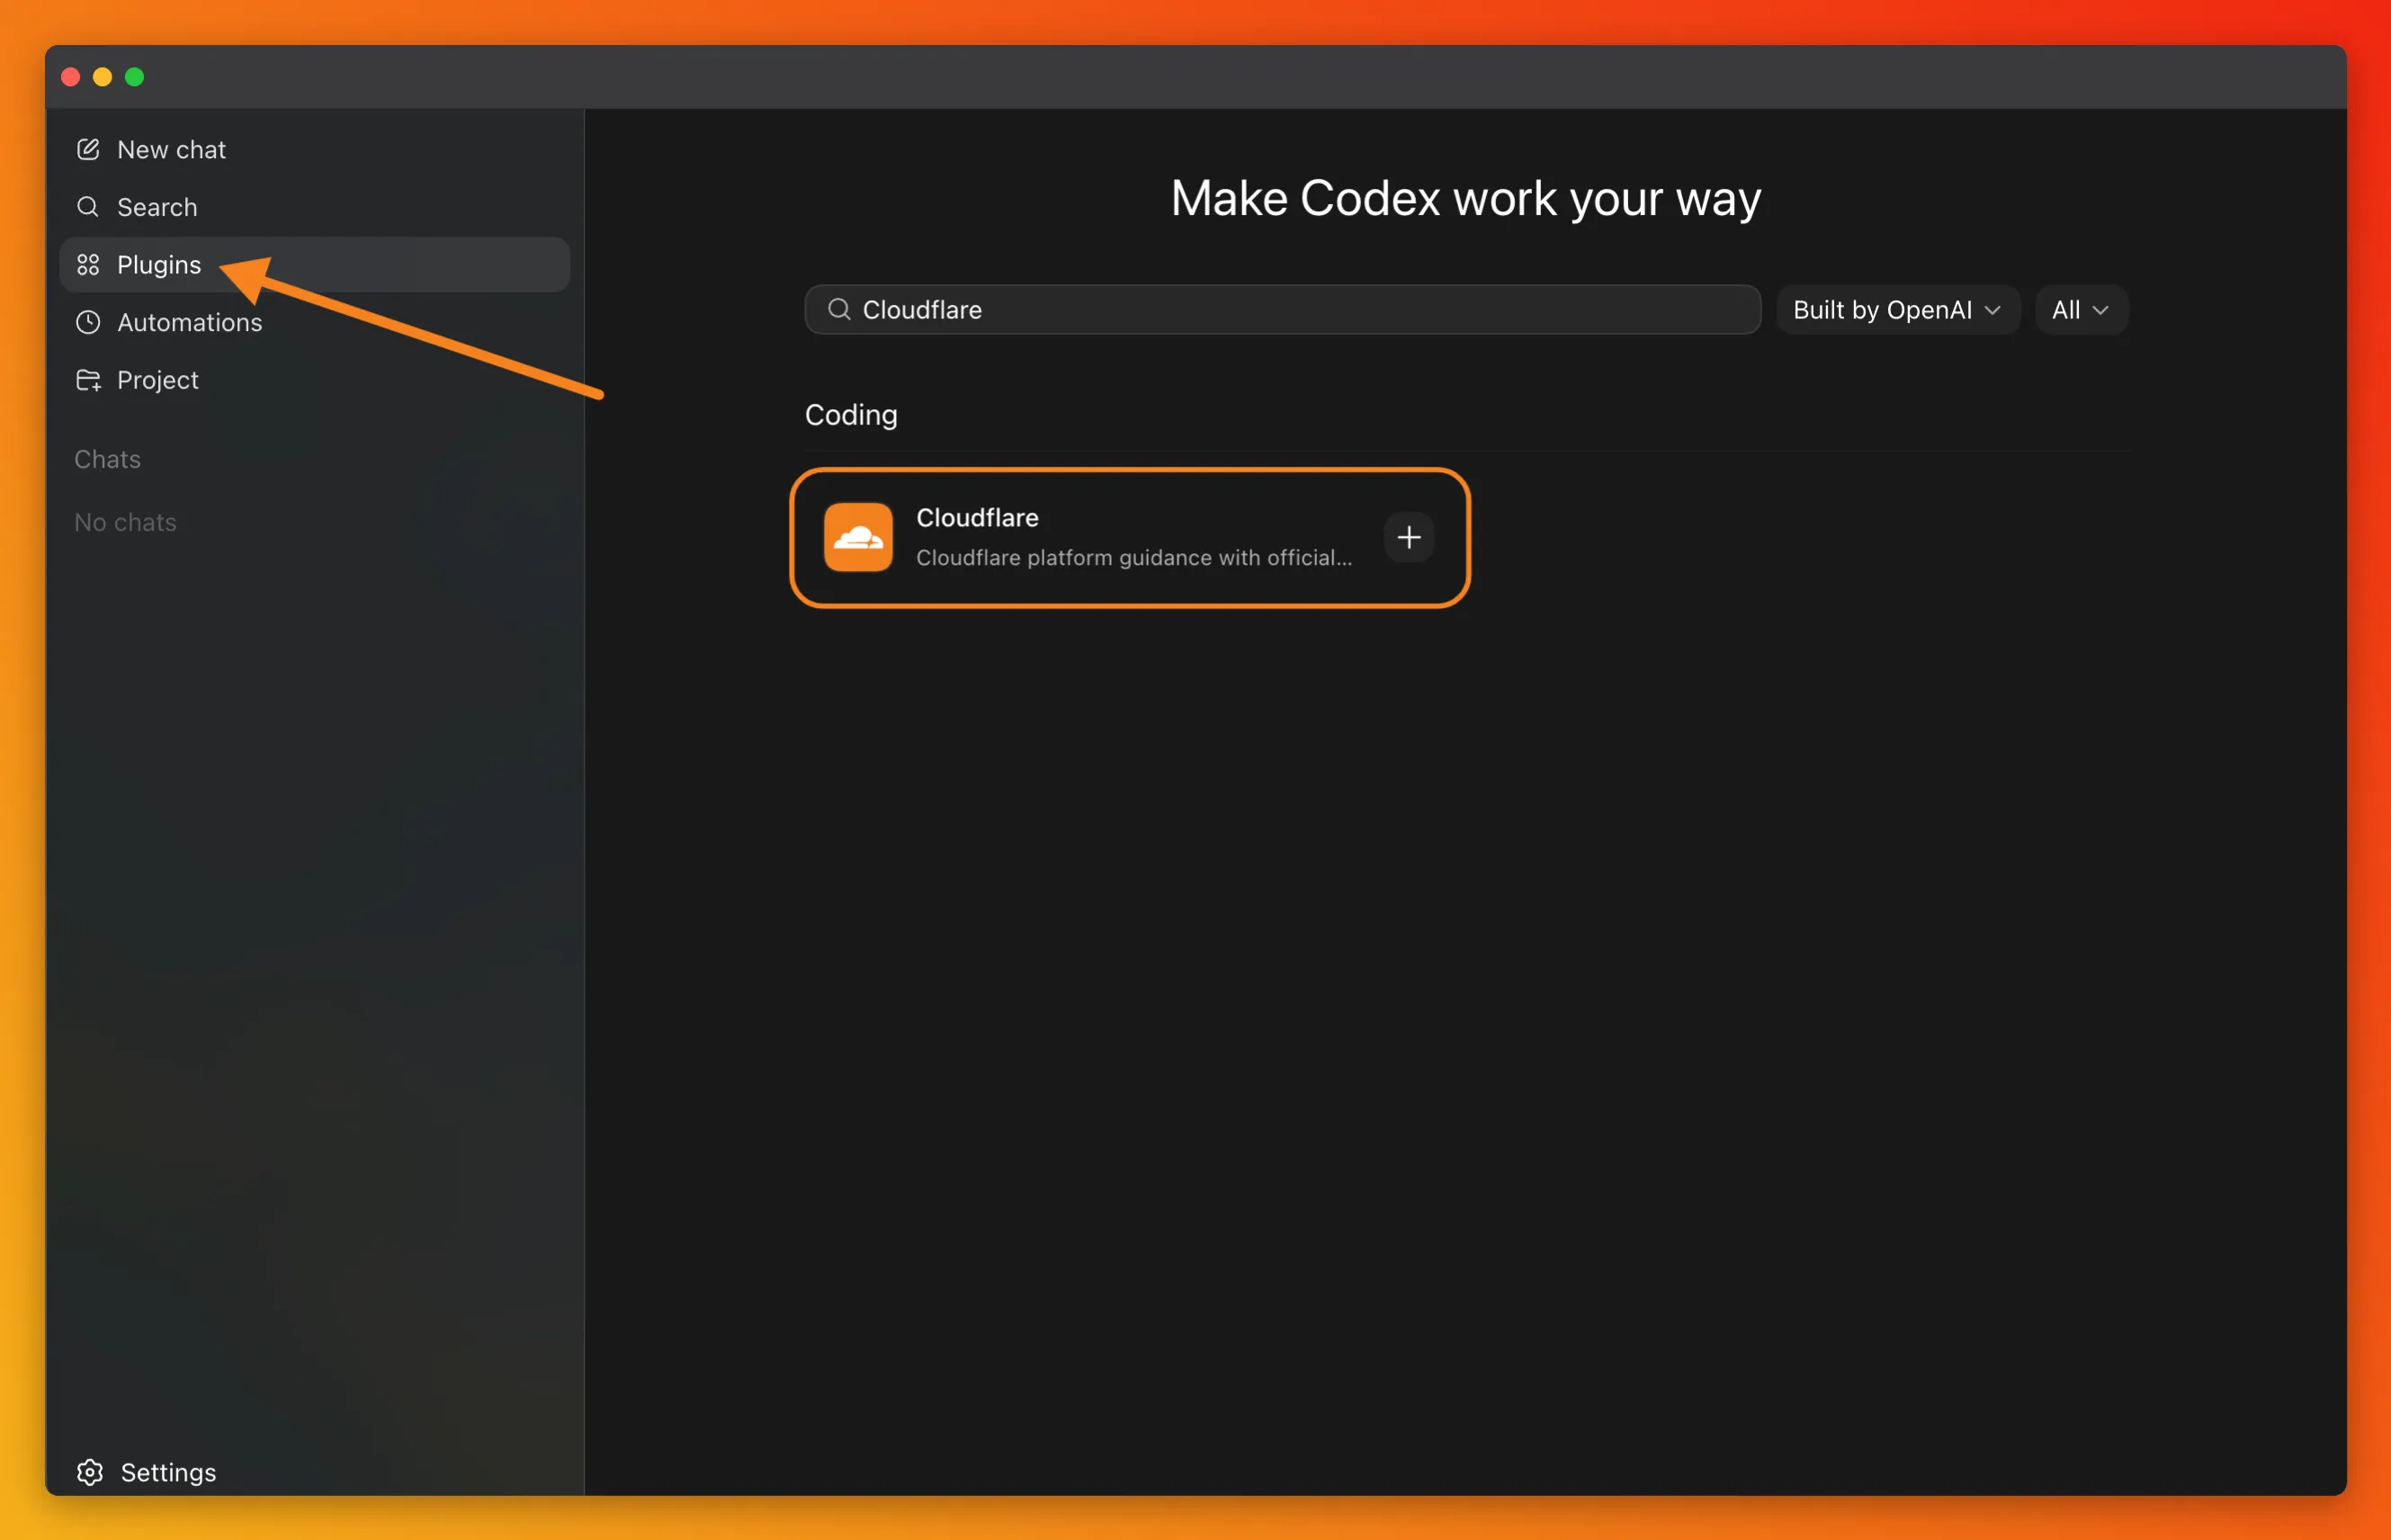
Task: Open Settings at sidebar bottom
Action: point(146,1472)
